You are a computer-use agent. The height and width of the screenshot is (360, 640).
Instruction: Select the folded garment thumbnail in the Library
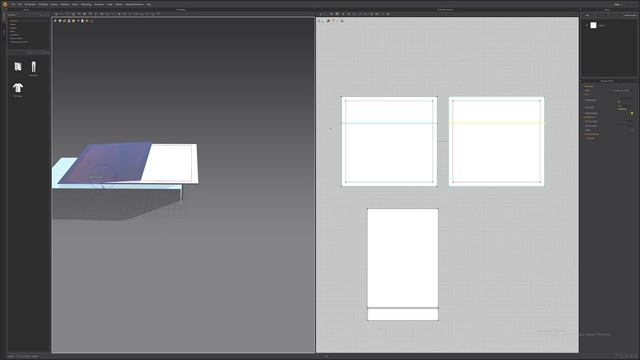coord(18,67)
